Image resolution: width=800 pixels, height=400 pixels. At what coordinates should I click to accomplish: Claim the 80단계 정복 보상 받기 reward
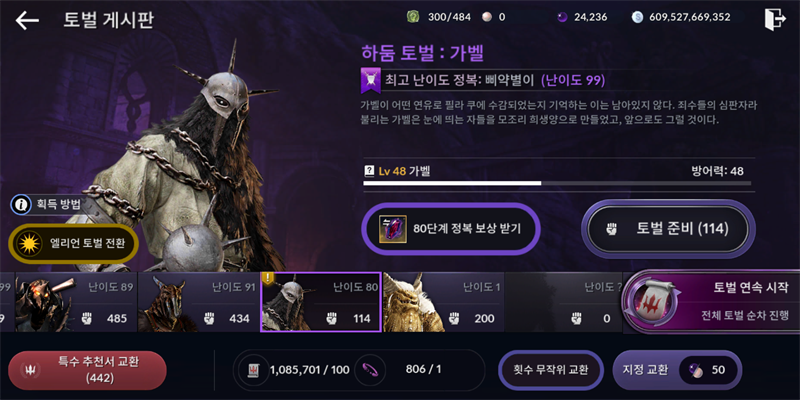[x=451, y=229]
